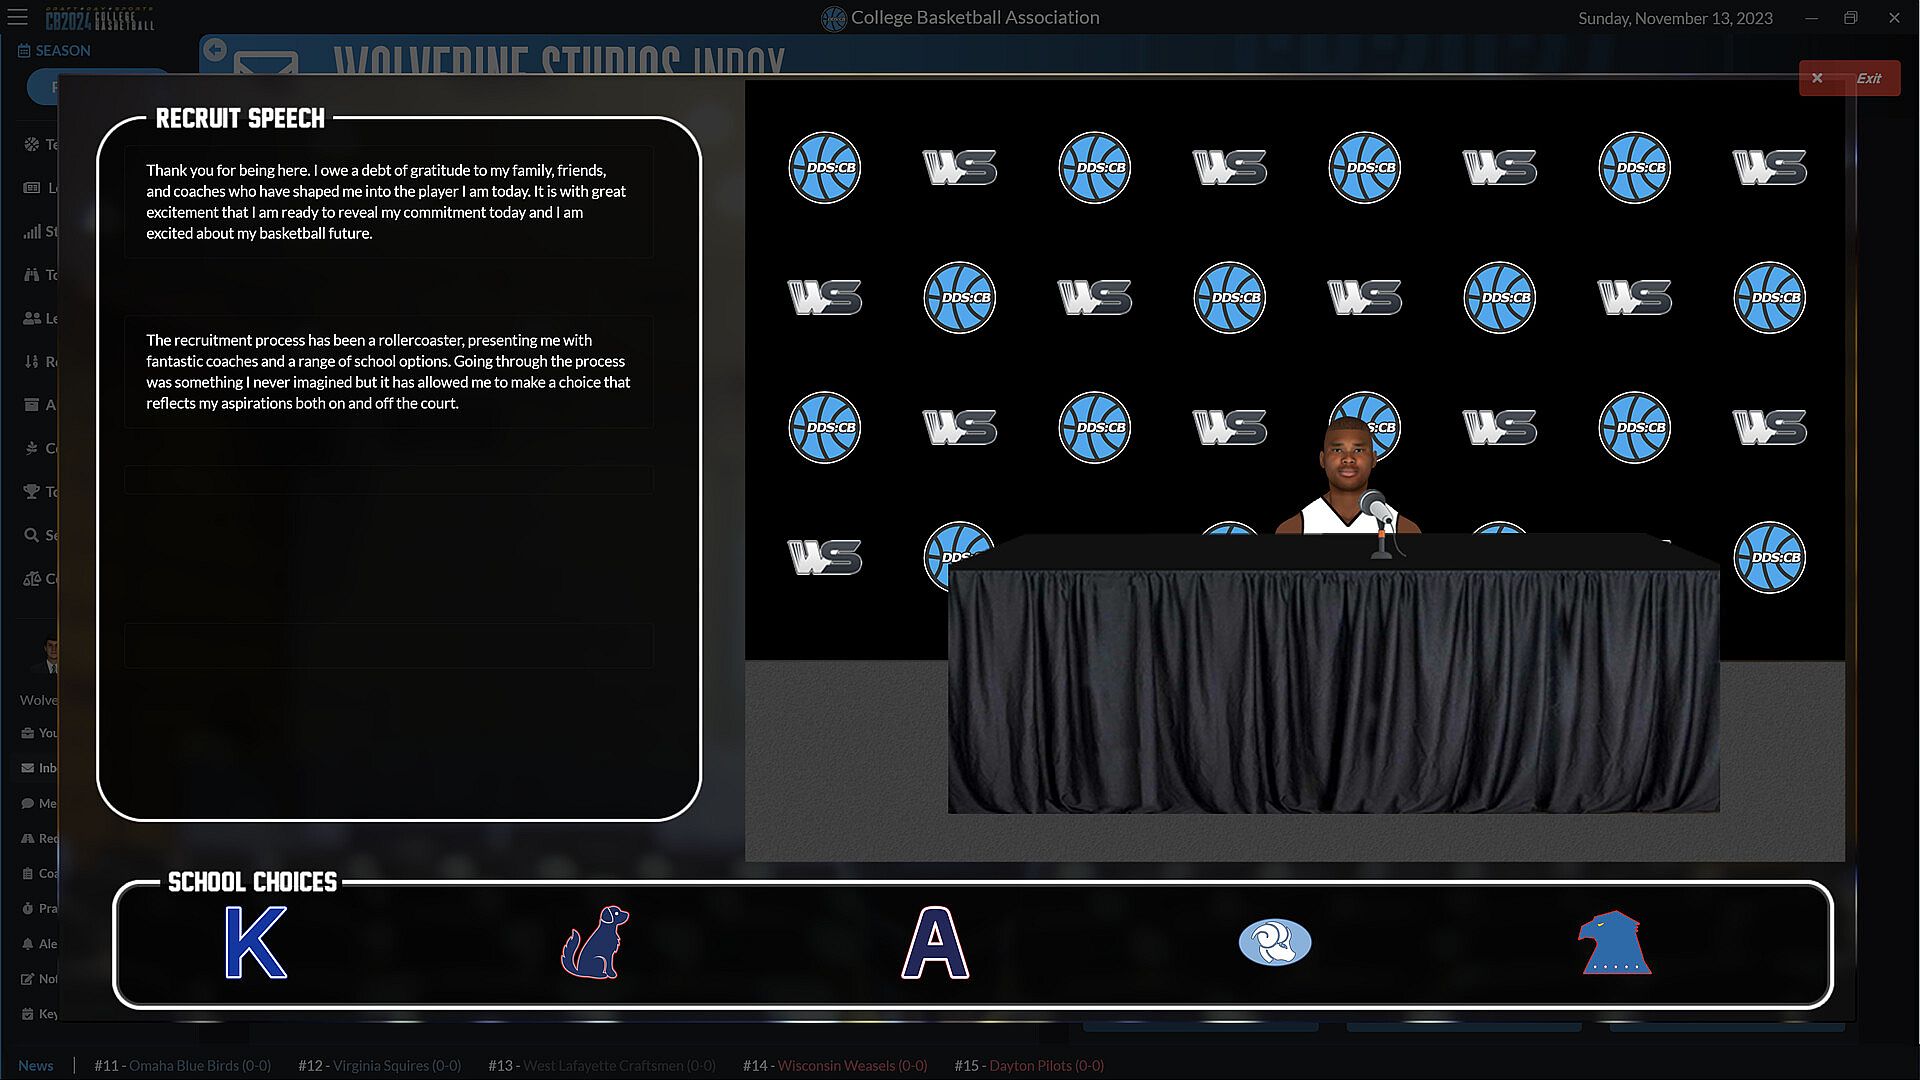Click the search magnifier sidebar icon

tap(31, 535)
